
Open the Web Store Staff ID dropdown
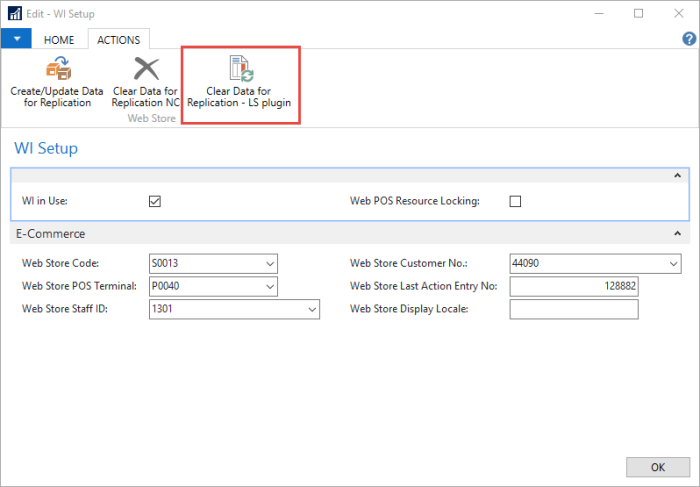coord(312,310)
